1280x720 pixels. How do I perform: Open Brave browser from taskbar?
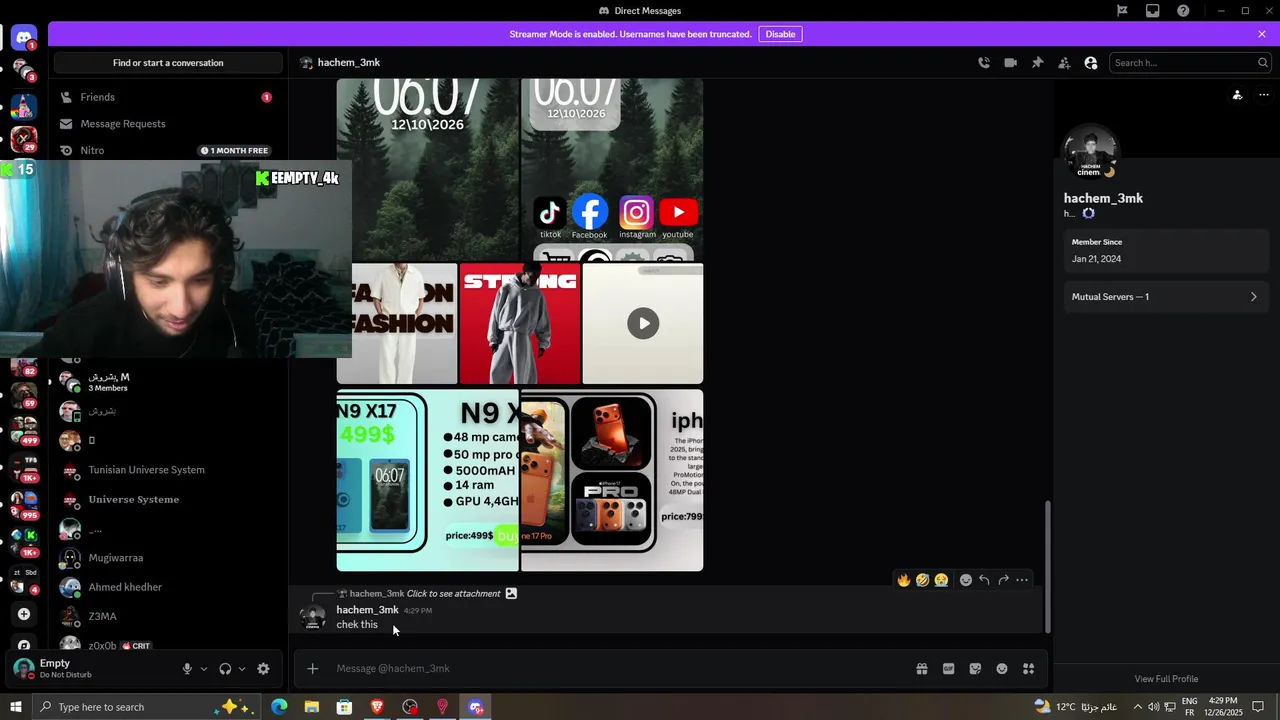pyautogui.click(x=377, y=707)
